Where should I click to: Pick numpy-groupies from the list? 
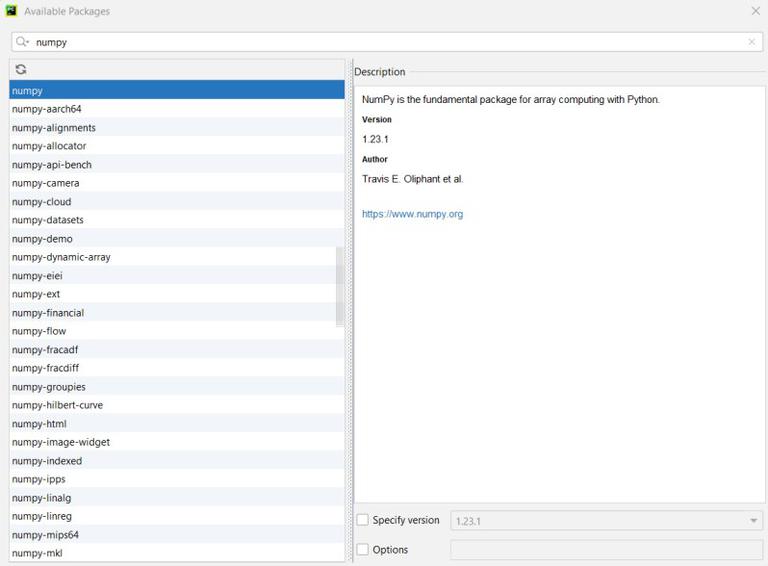point(177,387)
